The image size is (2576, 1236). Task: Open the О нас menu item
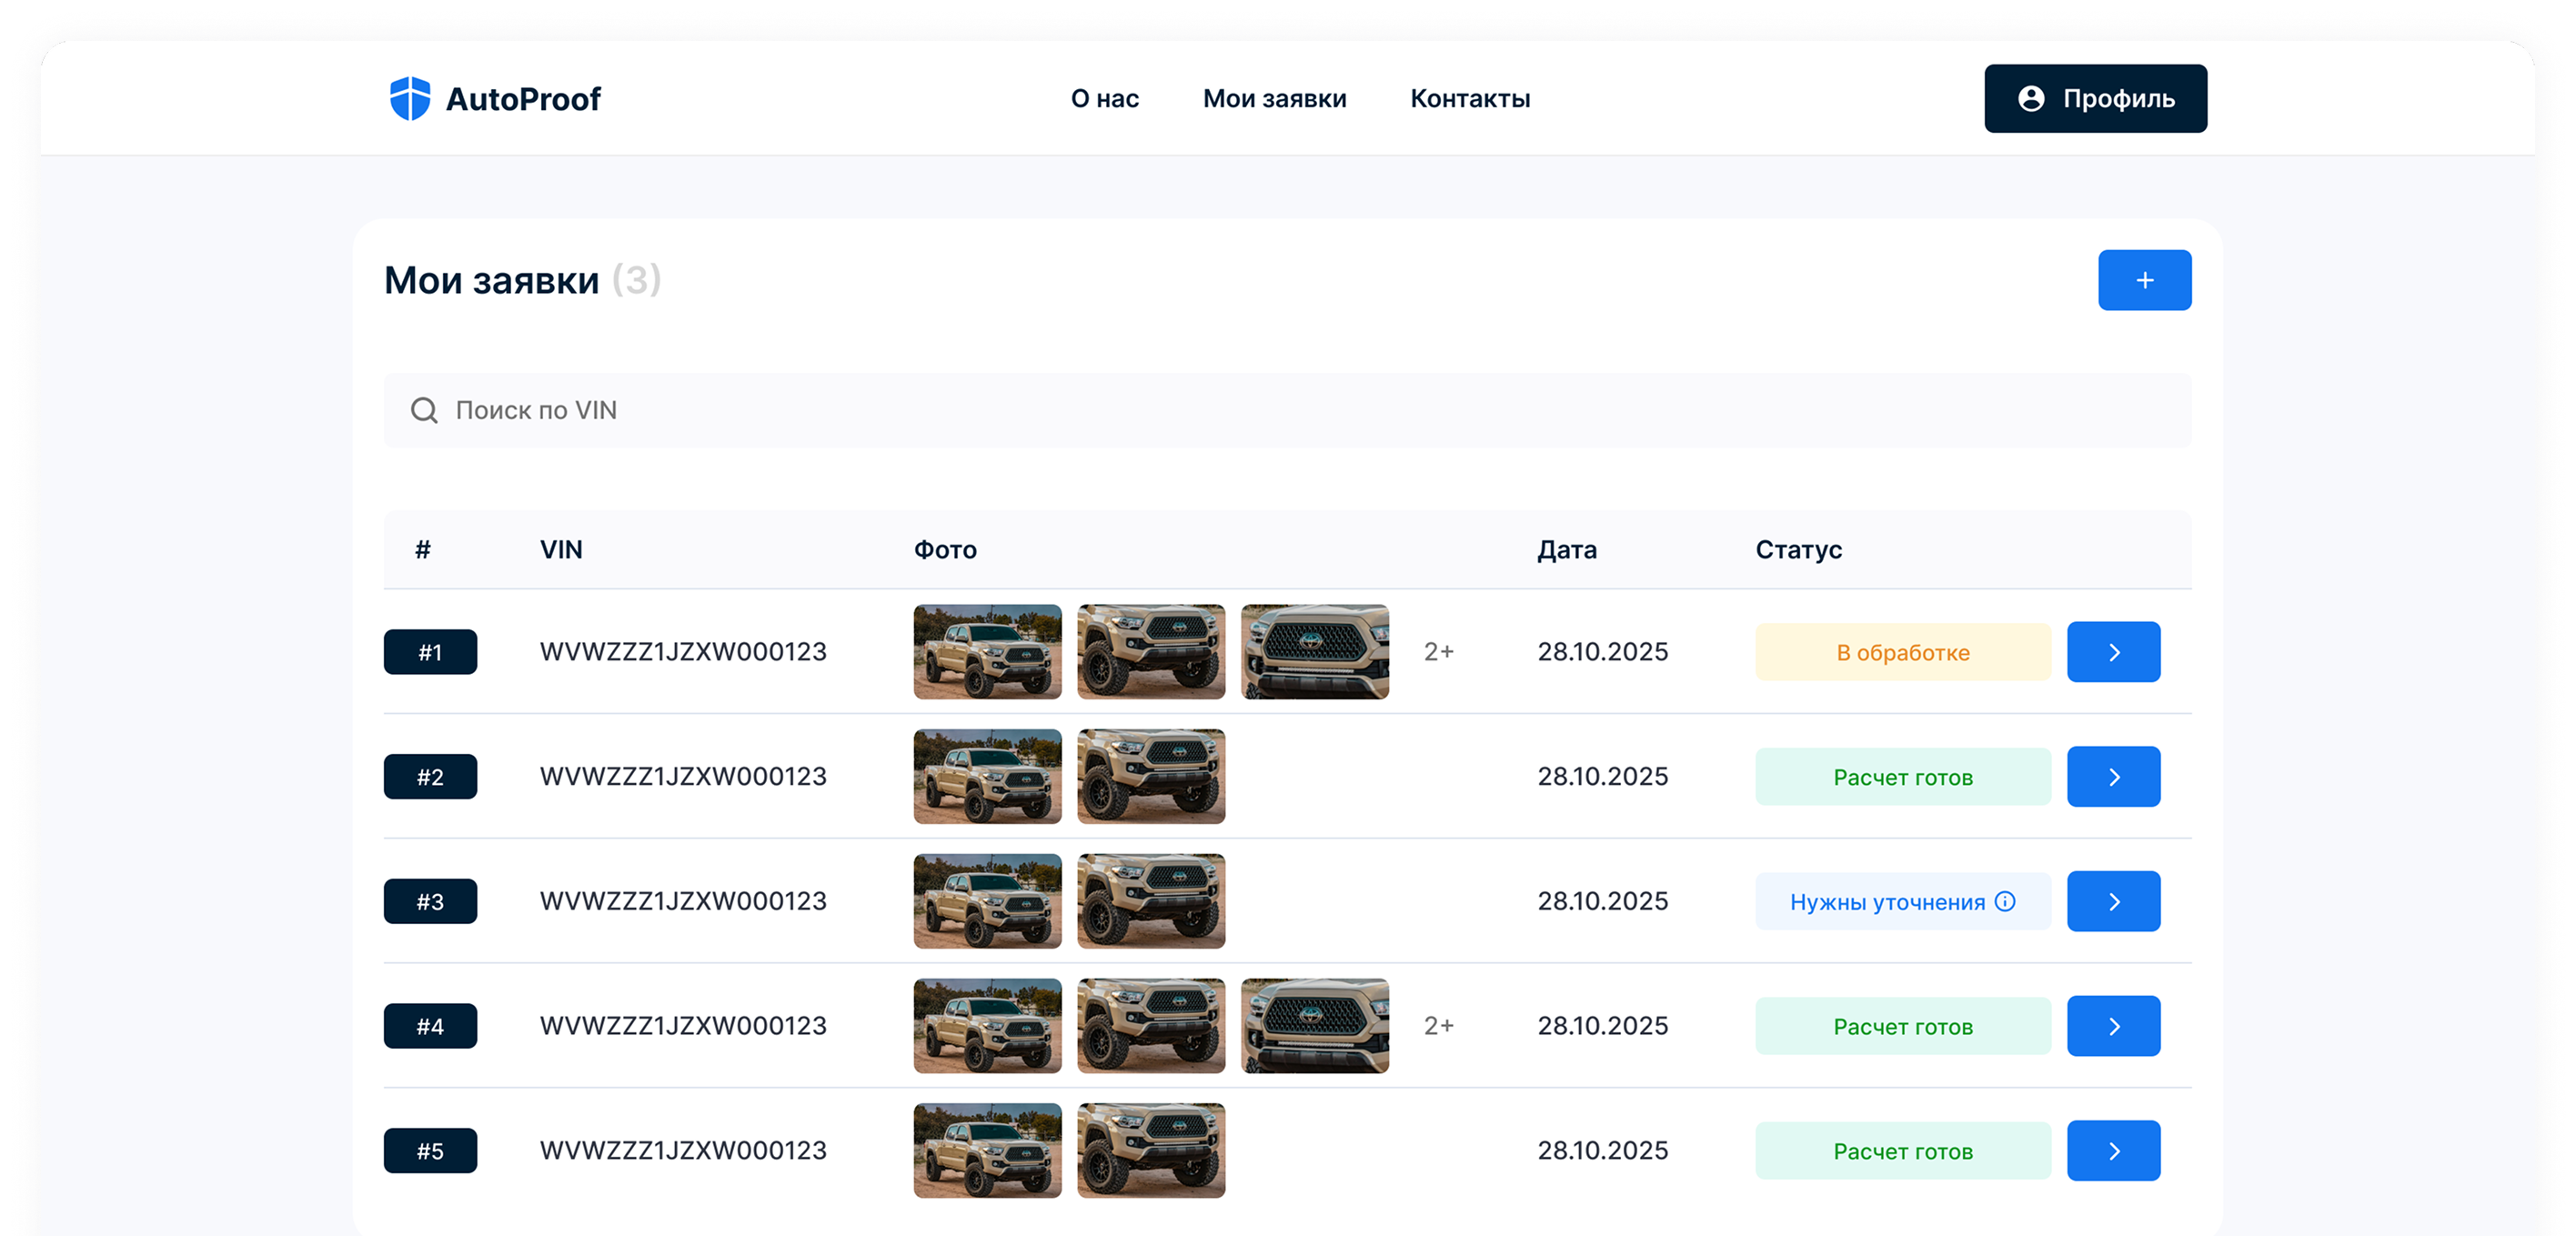click(x=1104, y=98)
